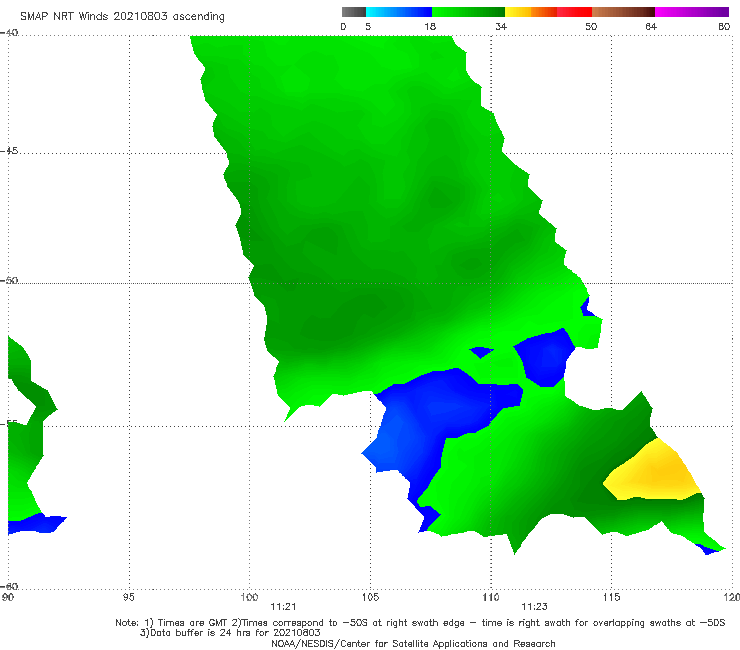The image size is (740, 650).
Task: Click the note 'Data buffer is 24 hrs'
Action: pos(231,633)
